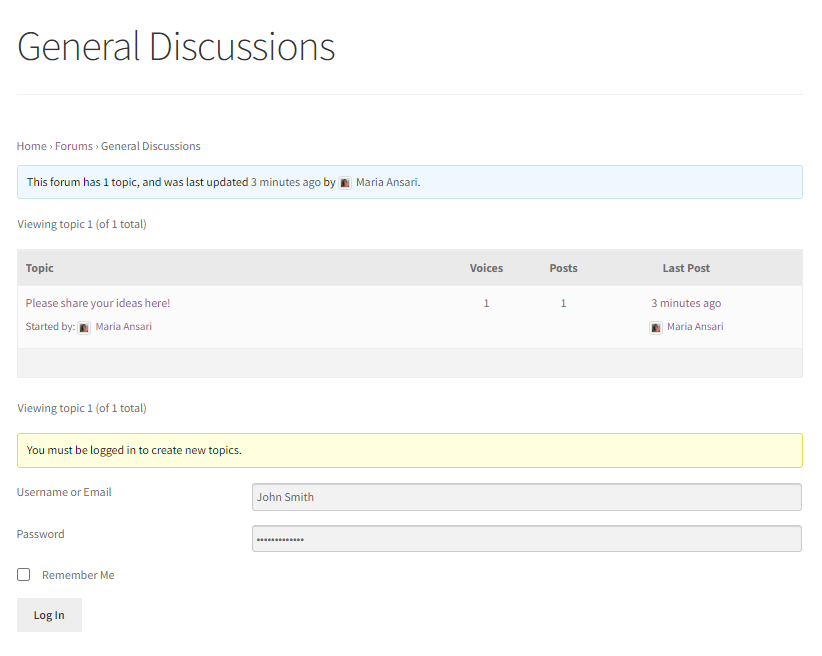Click the Log In button
This screenshot has height=656, width=822.
(49, 615)
